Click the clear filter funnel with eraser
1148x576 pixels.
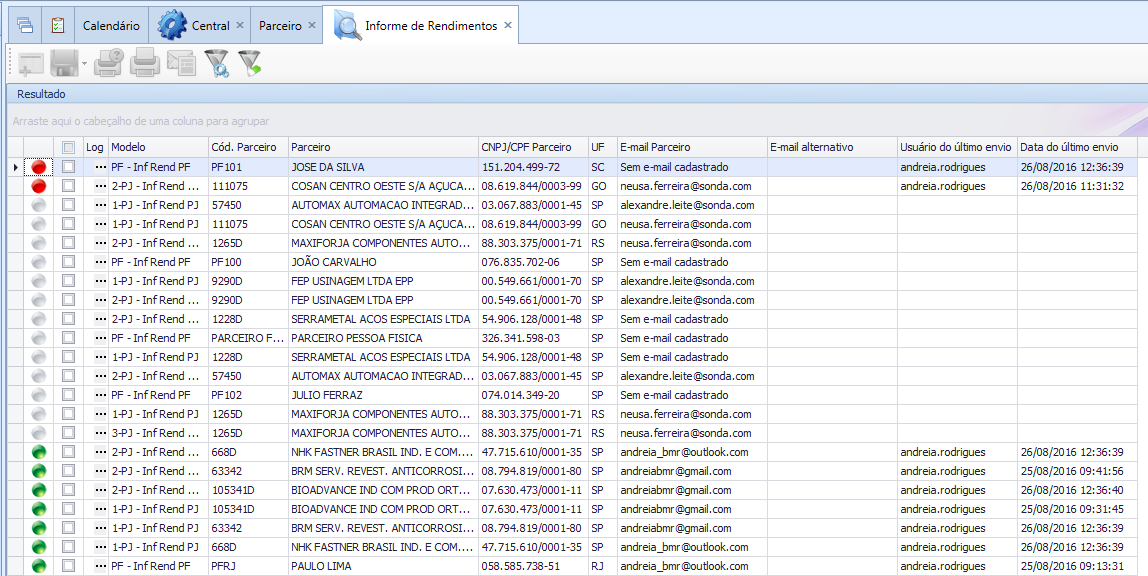pos(249,64)
